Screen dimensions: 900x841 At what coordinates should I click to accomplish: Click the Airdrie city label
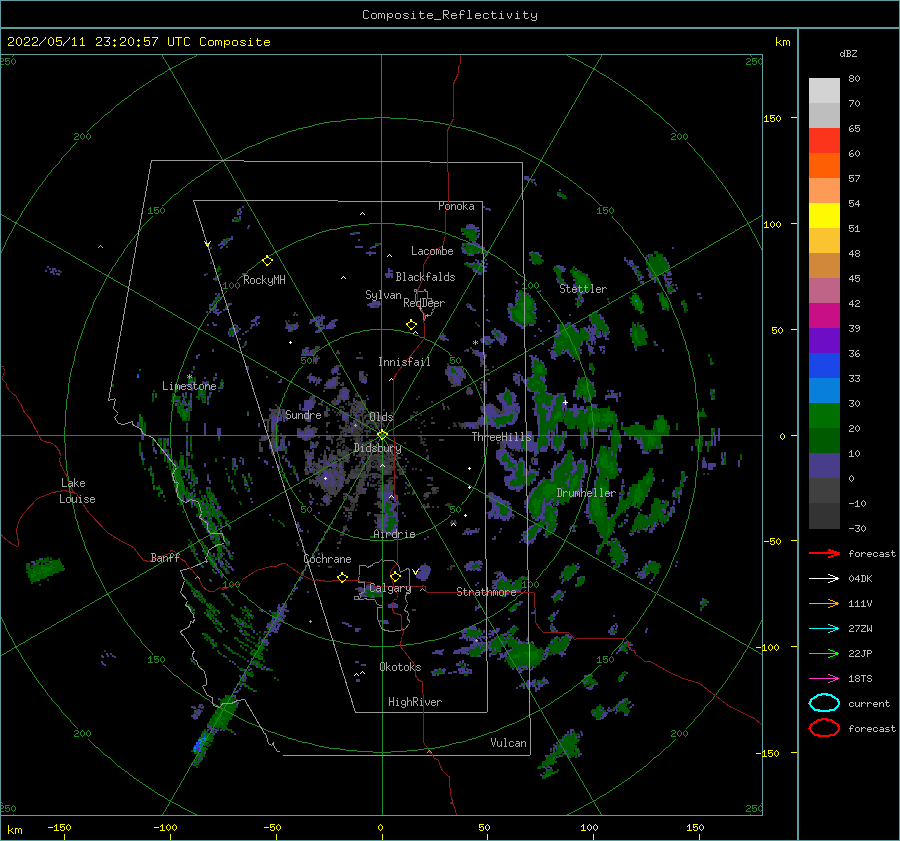point(394,534)
